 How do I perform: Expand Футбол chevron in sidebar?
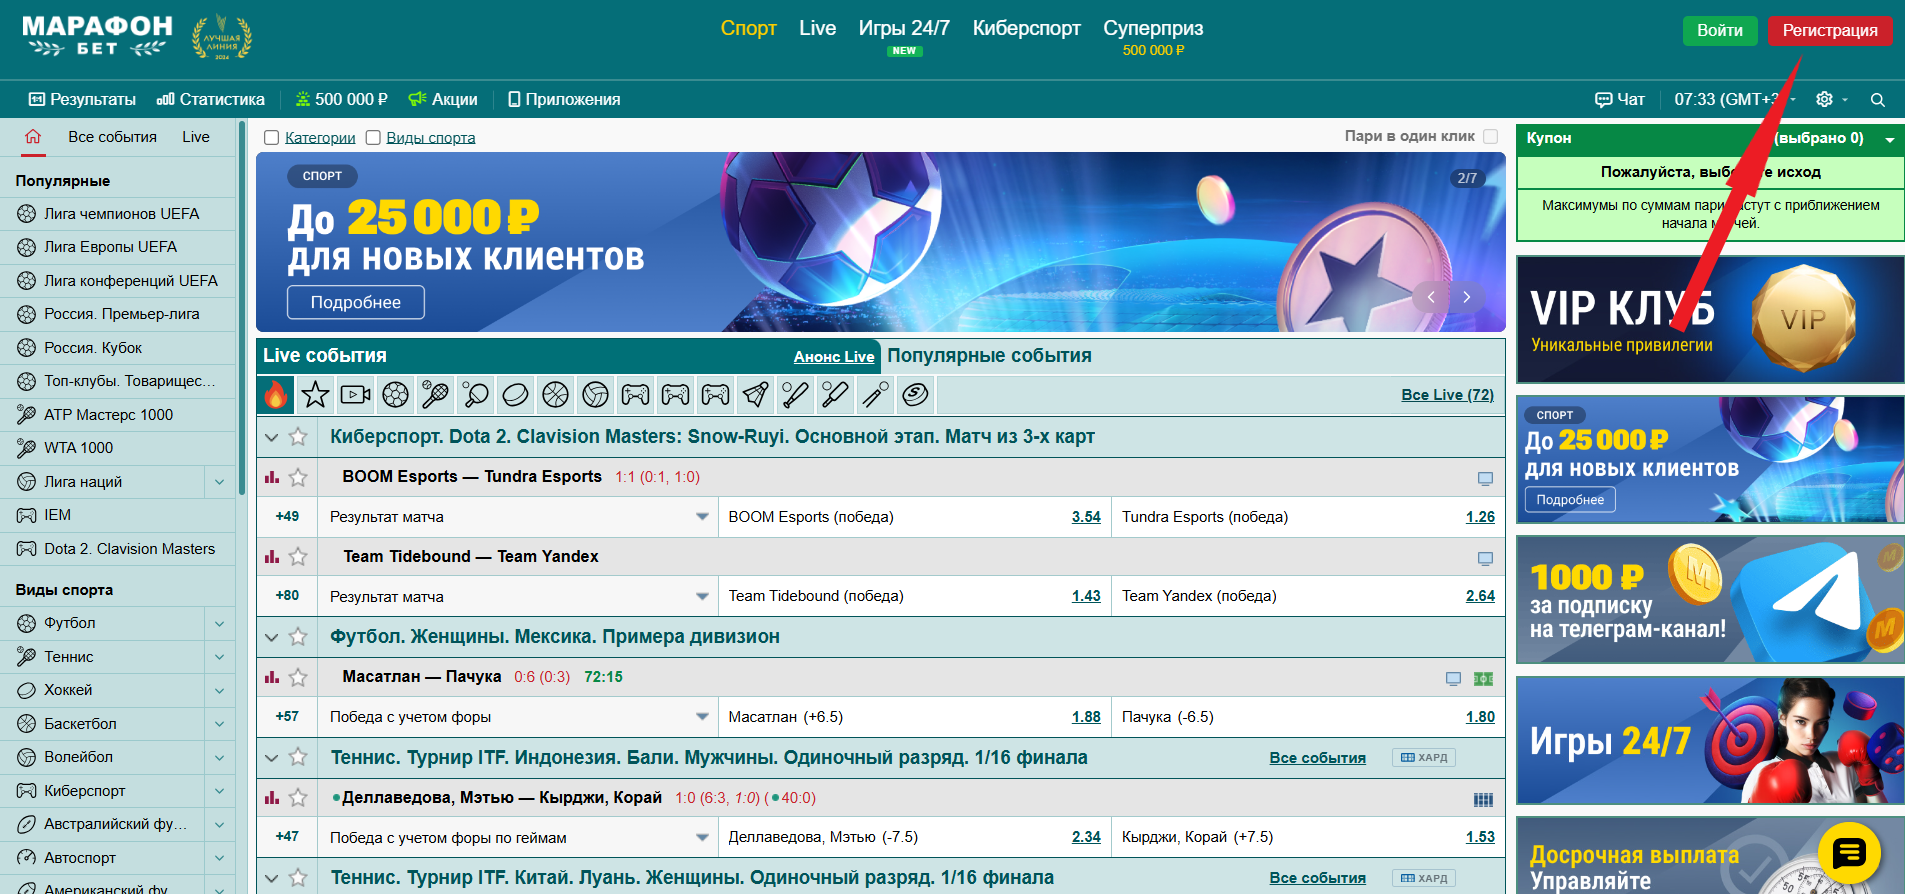(x=219, y=623)
